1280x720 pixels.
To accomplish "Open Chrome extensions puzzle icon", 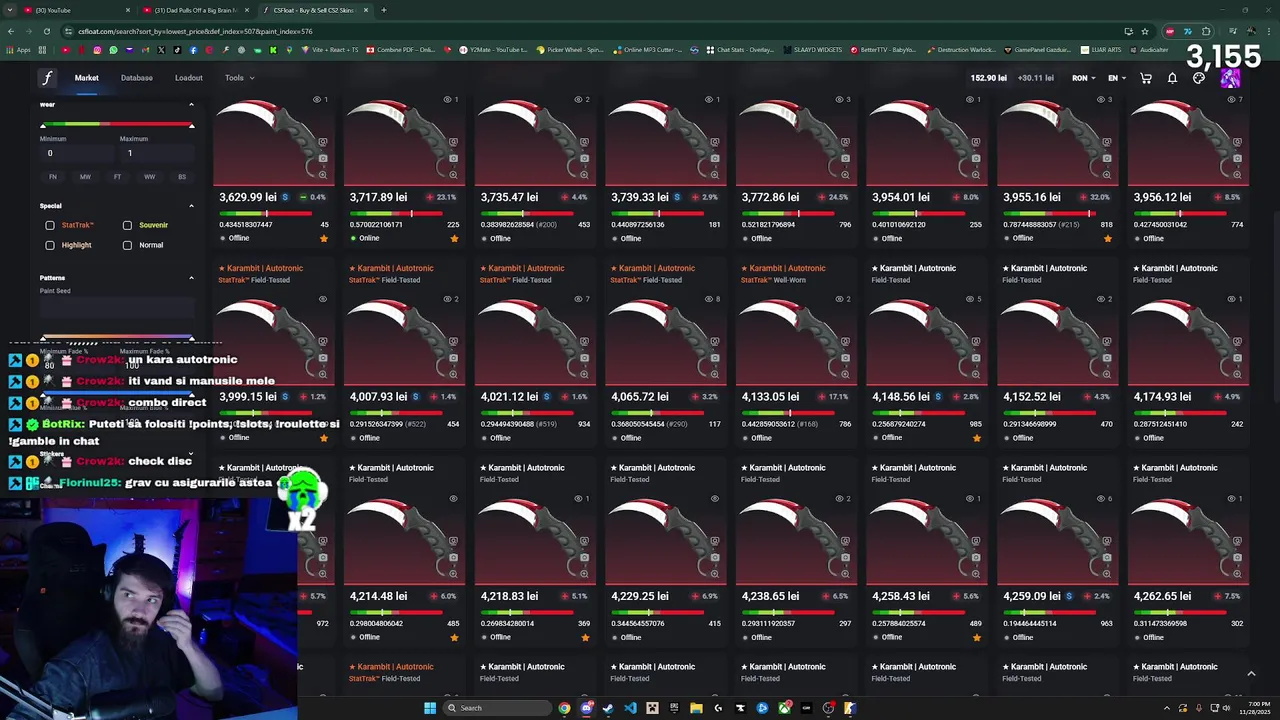I will tap(1206, 31).
